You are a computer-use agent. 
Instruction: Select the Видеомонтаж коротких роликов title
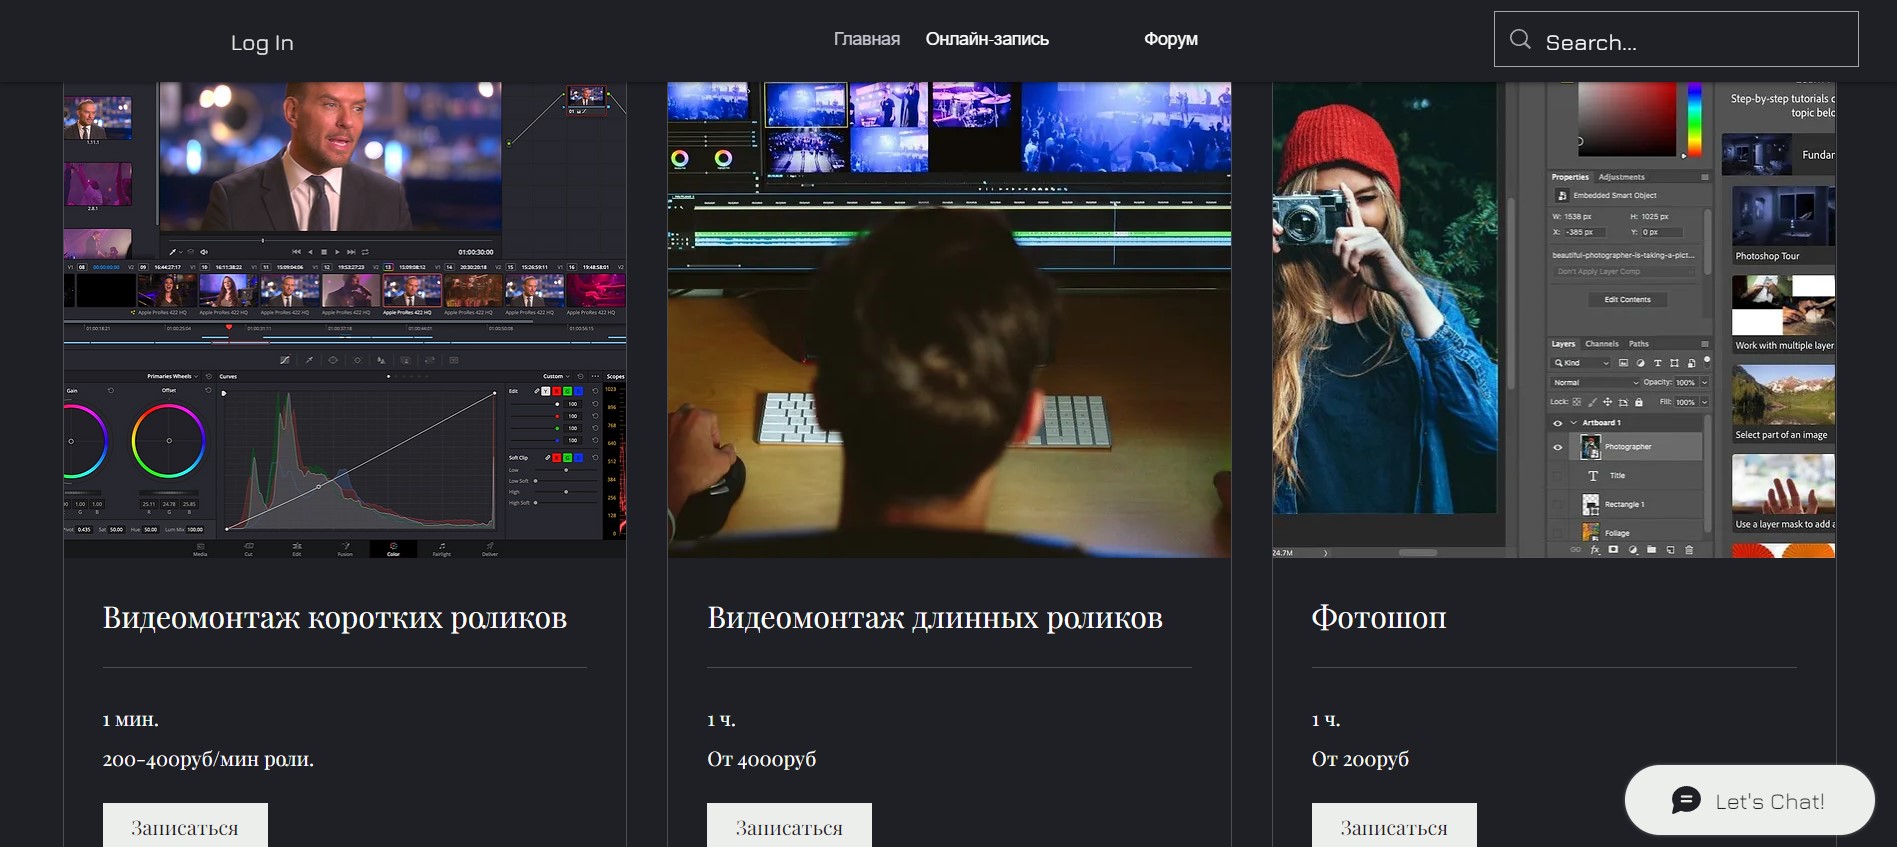click(335, 618)
